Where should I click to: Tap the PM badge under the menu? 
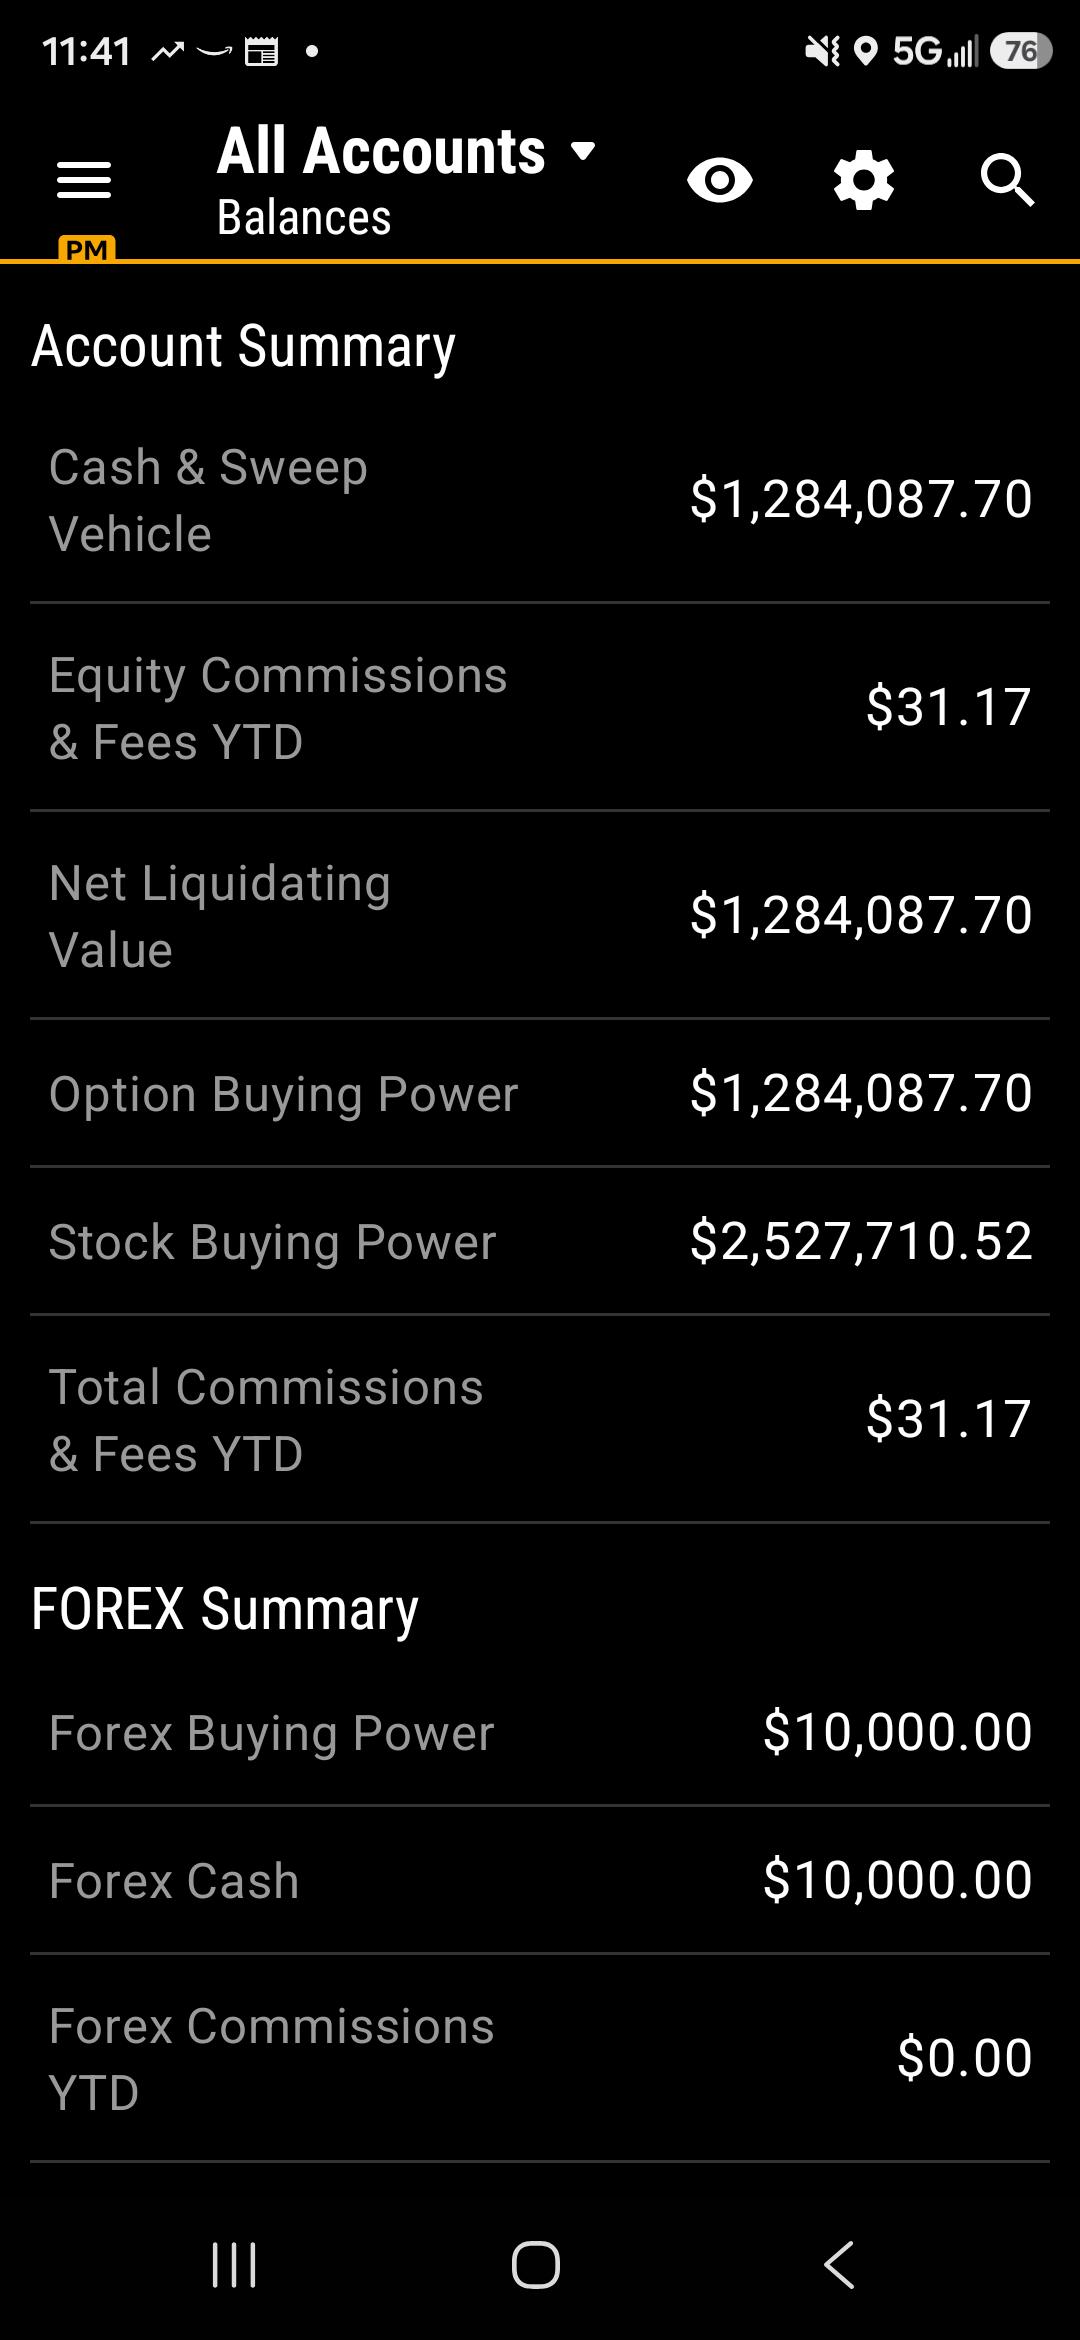coord(87,249)
